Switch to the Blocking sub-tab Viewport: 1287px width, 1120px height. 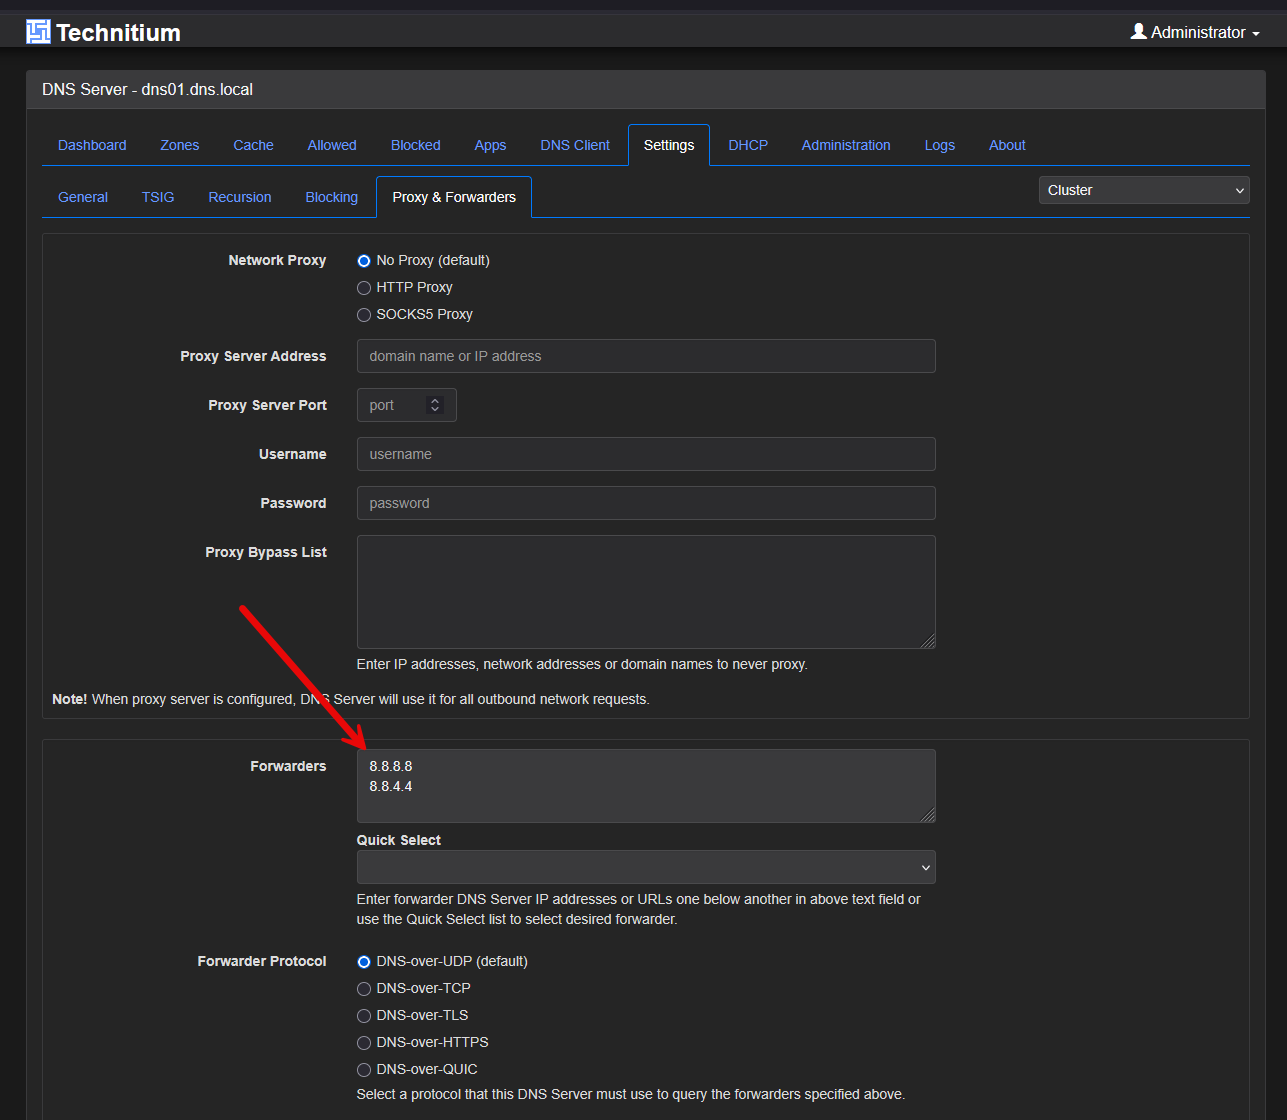pyautogui.click(x=332, y=197)
